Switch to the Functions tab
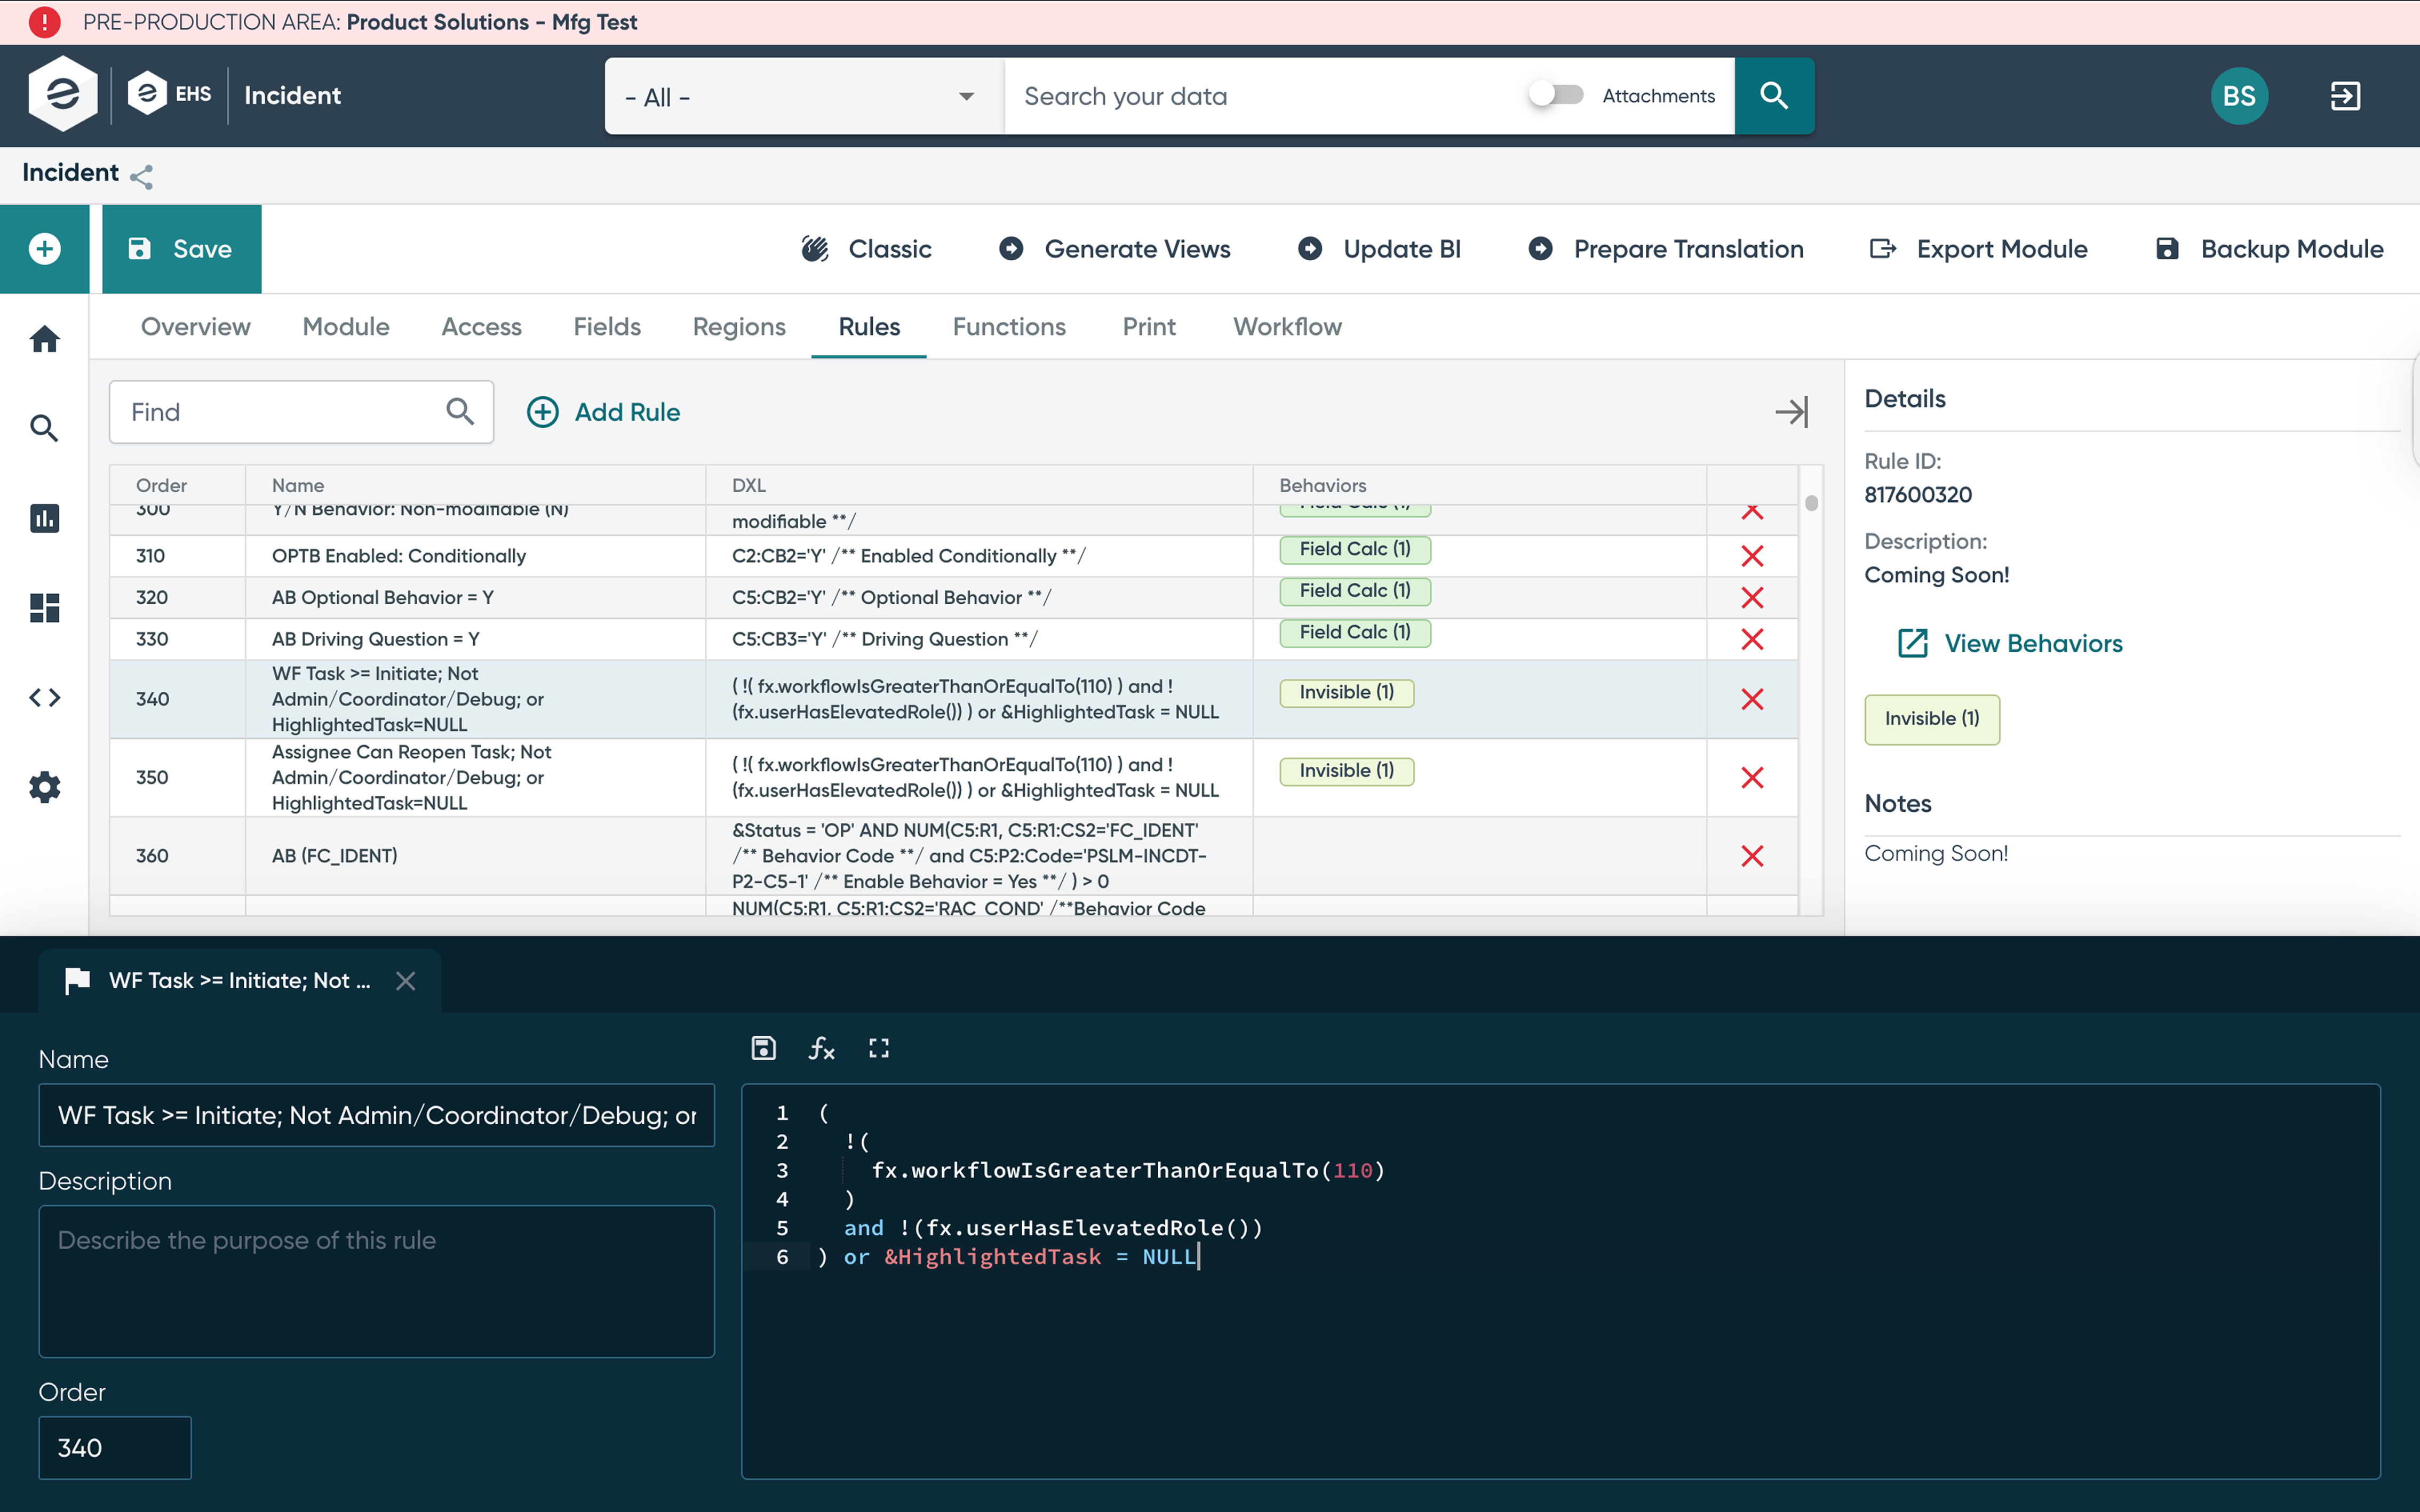2420x1512 pixels. click(x=1009, y=327)
